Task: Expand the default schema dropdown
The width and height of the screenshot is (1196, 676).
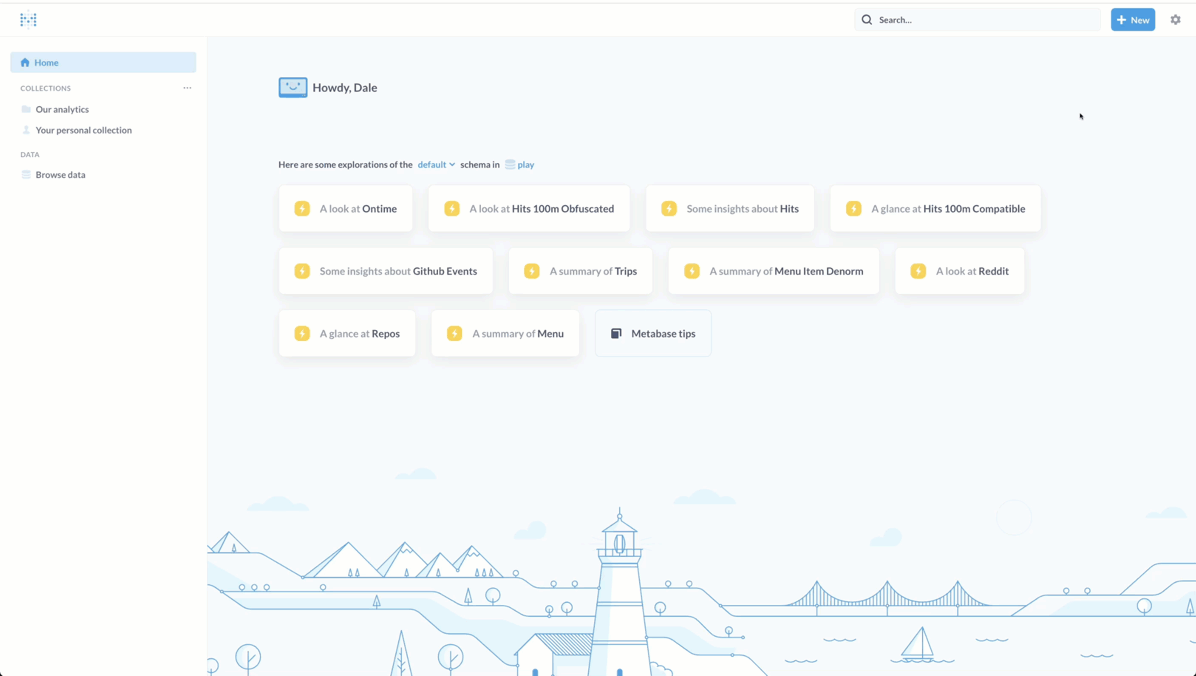Action: coord(436,165)
